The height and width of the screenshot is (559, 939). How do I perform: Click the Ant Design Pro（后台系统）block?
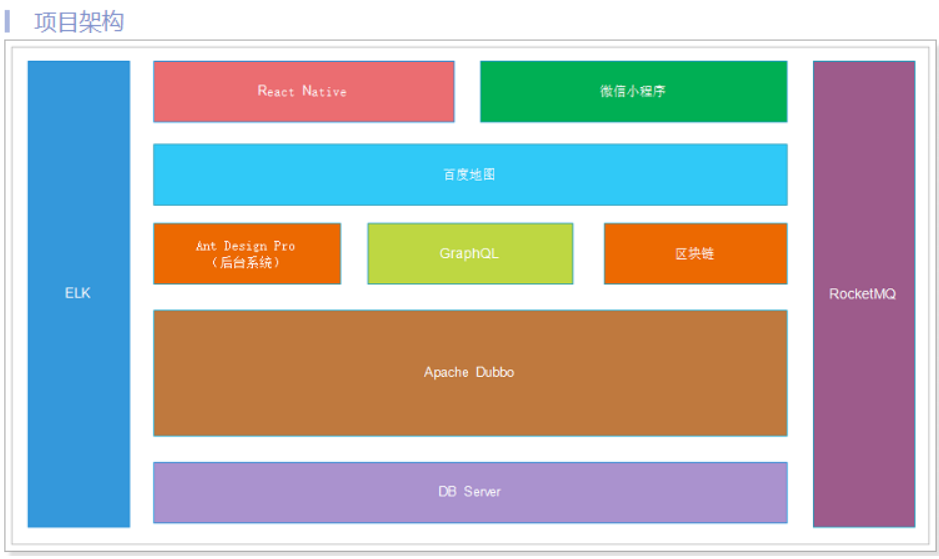pyautogui.click(x=247, y=253)
